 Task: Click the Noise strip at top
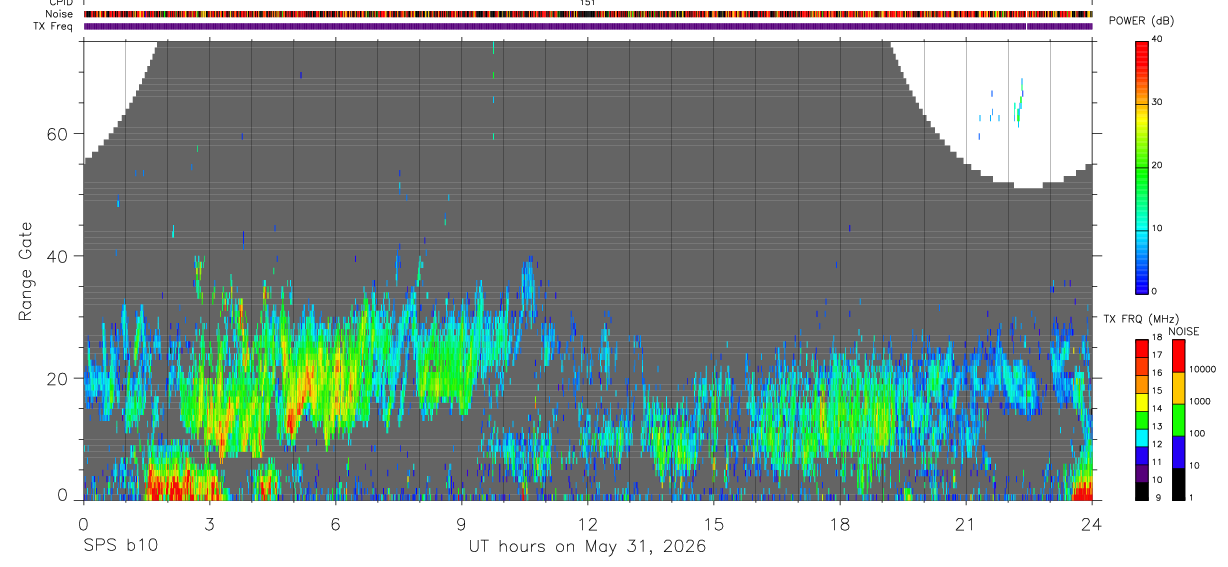588,14
